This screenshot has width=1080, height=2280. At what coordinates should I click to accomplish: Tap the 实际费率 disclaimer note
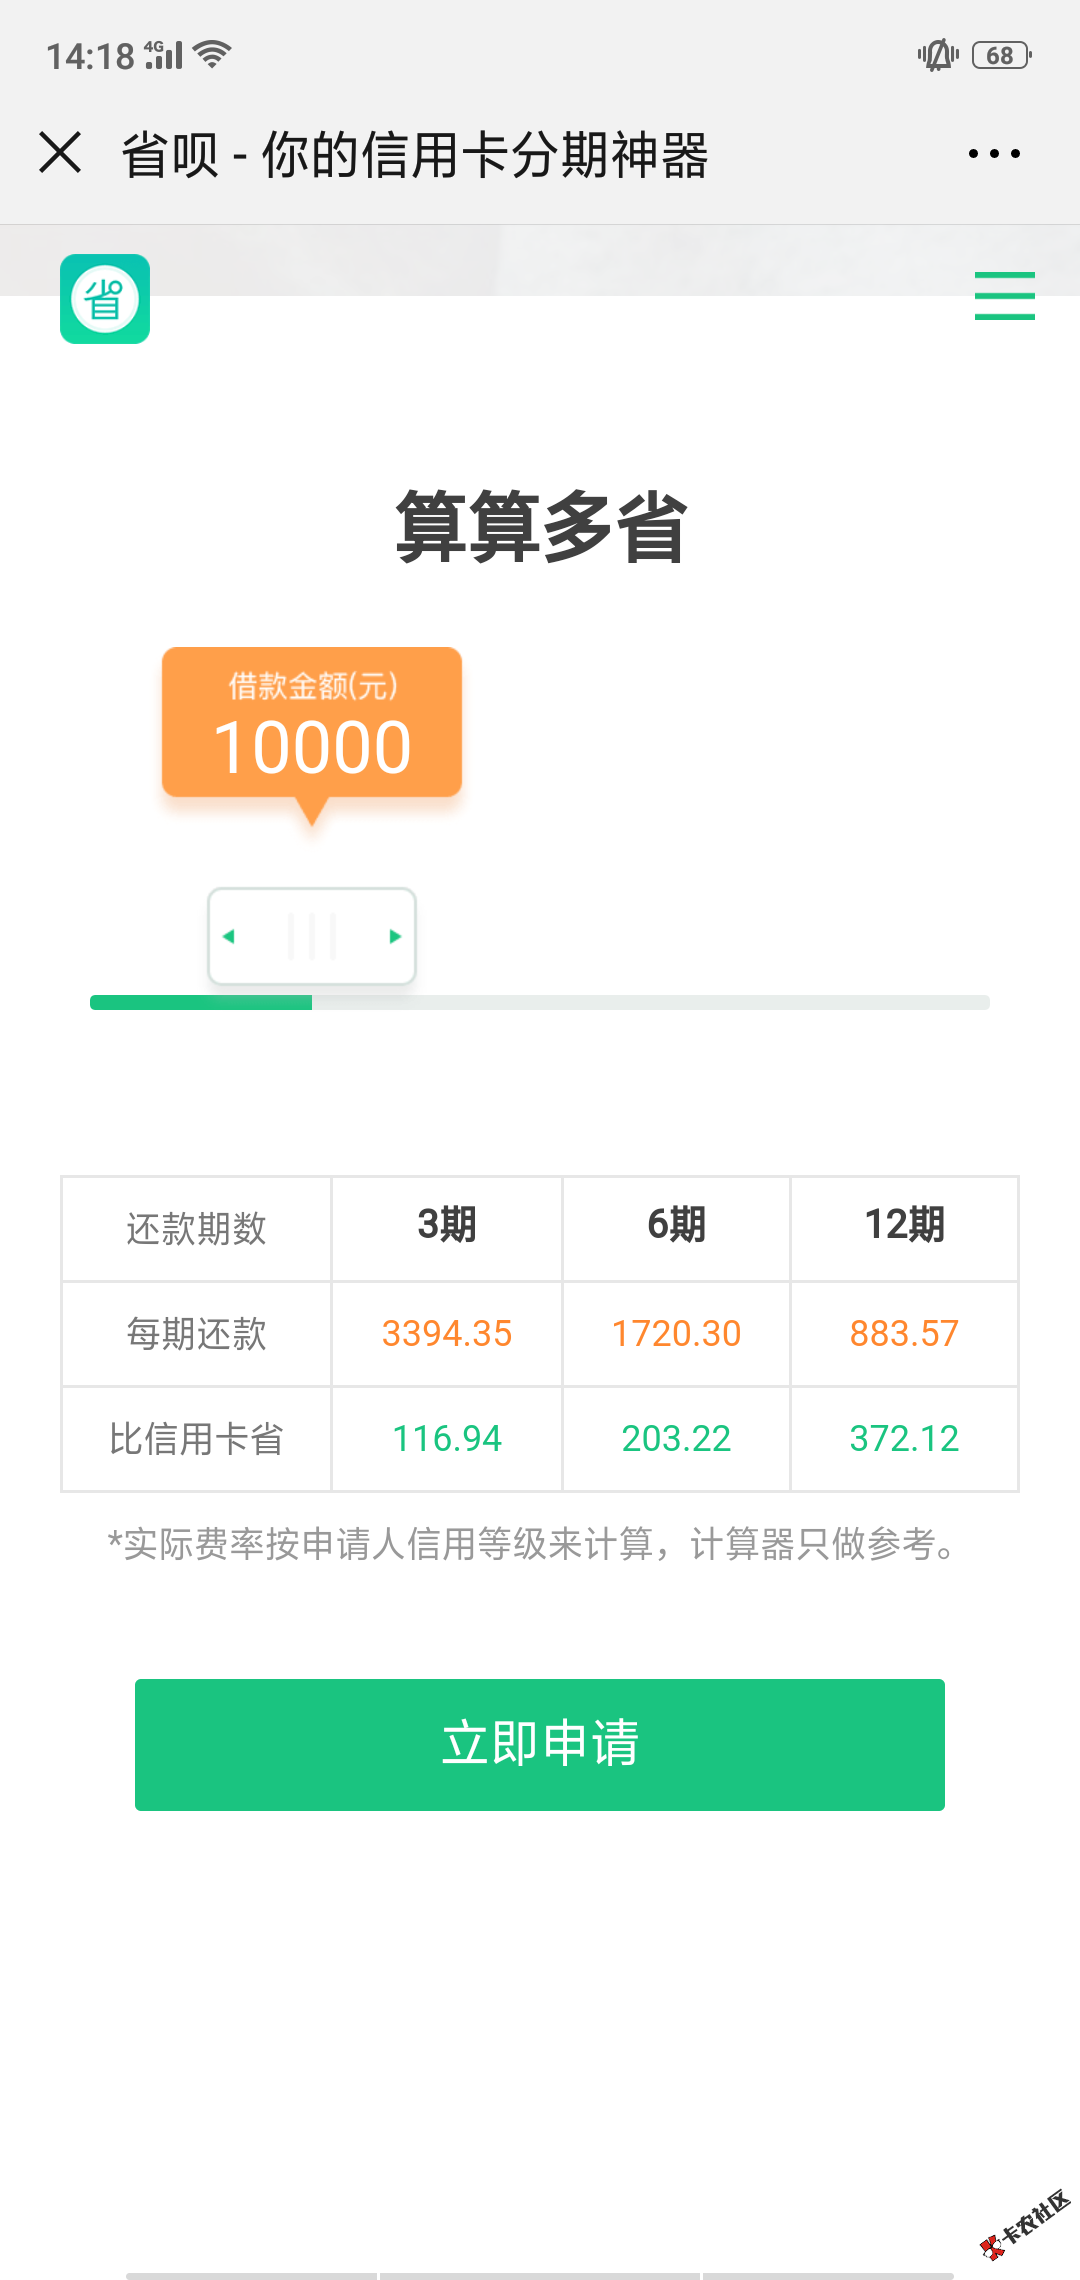[533, 1544]
